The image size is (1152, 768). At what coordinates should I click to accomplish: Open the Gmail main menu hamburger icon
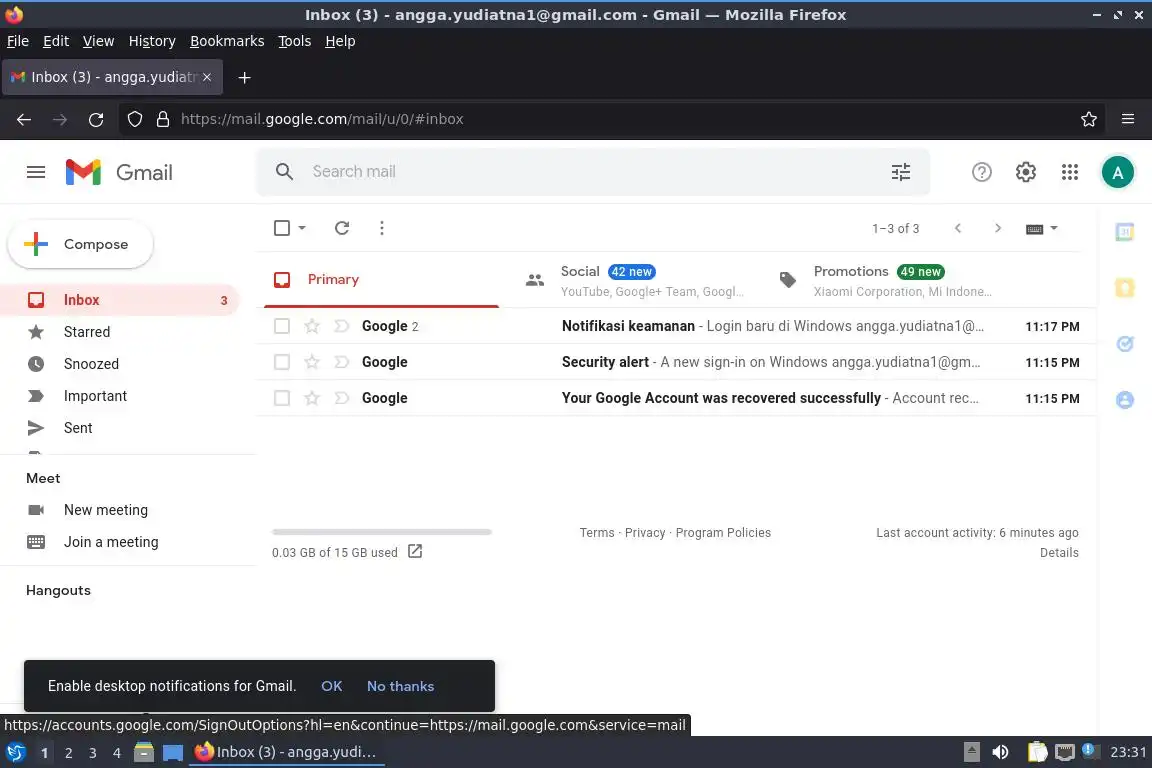(x=36, y=172)
